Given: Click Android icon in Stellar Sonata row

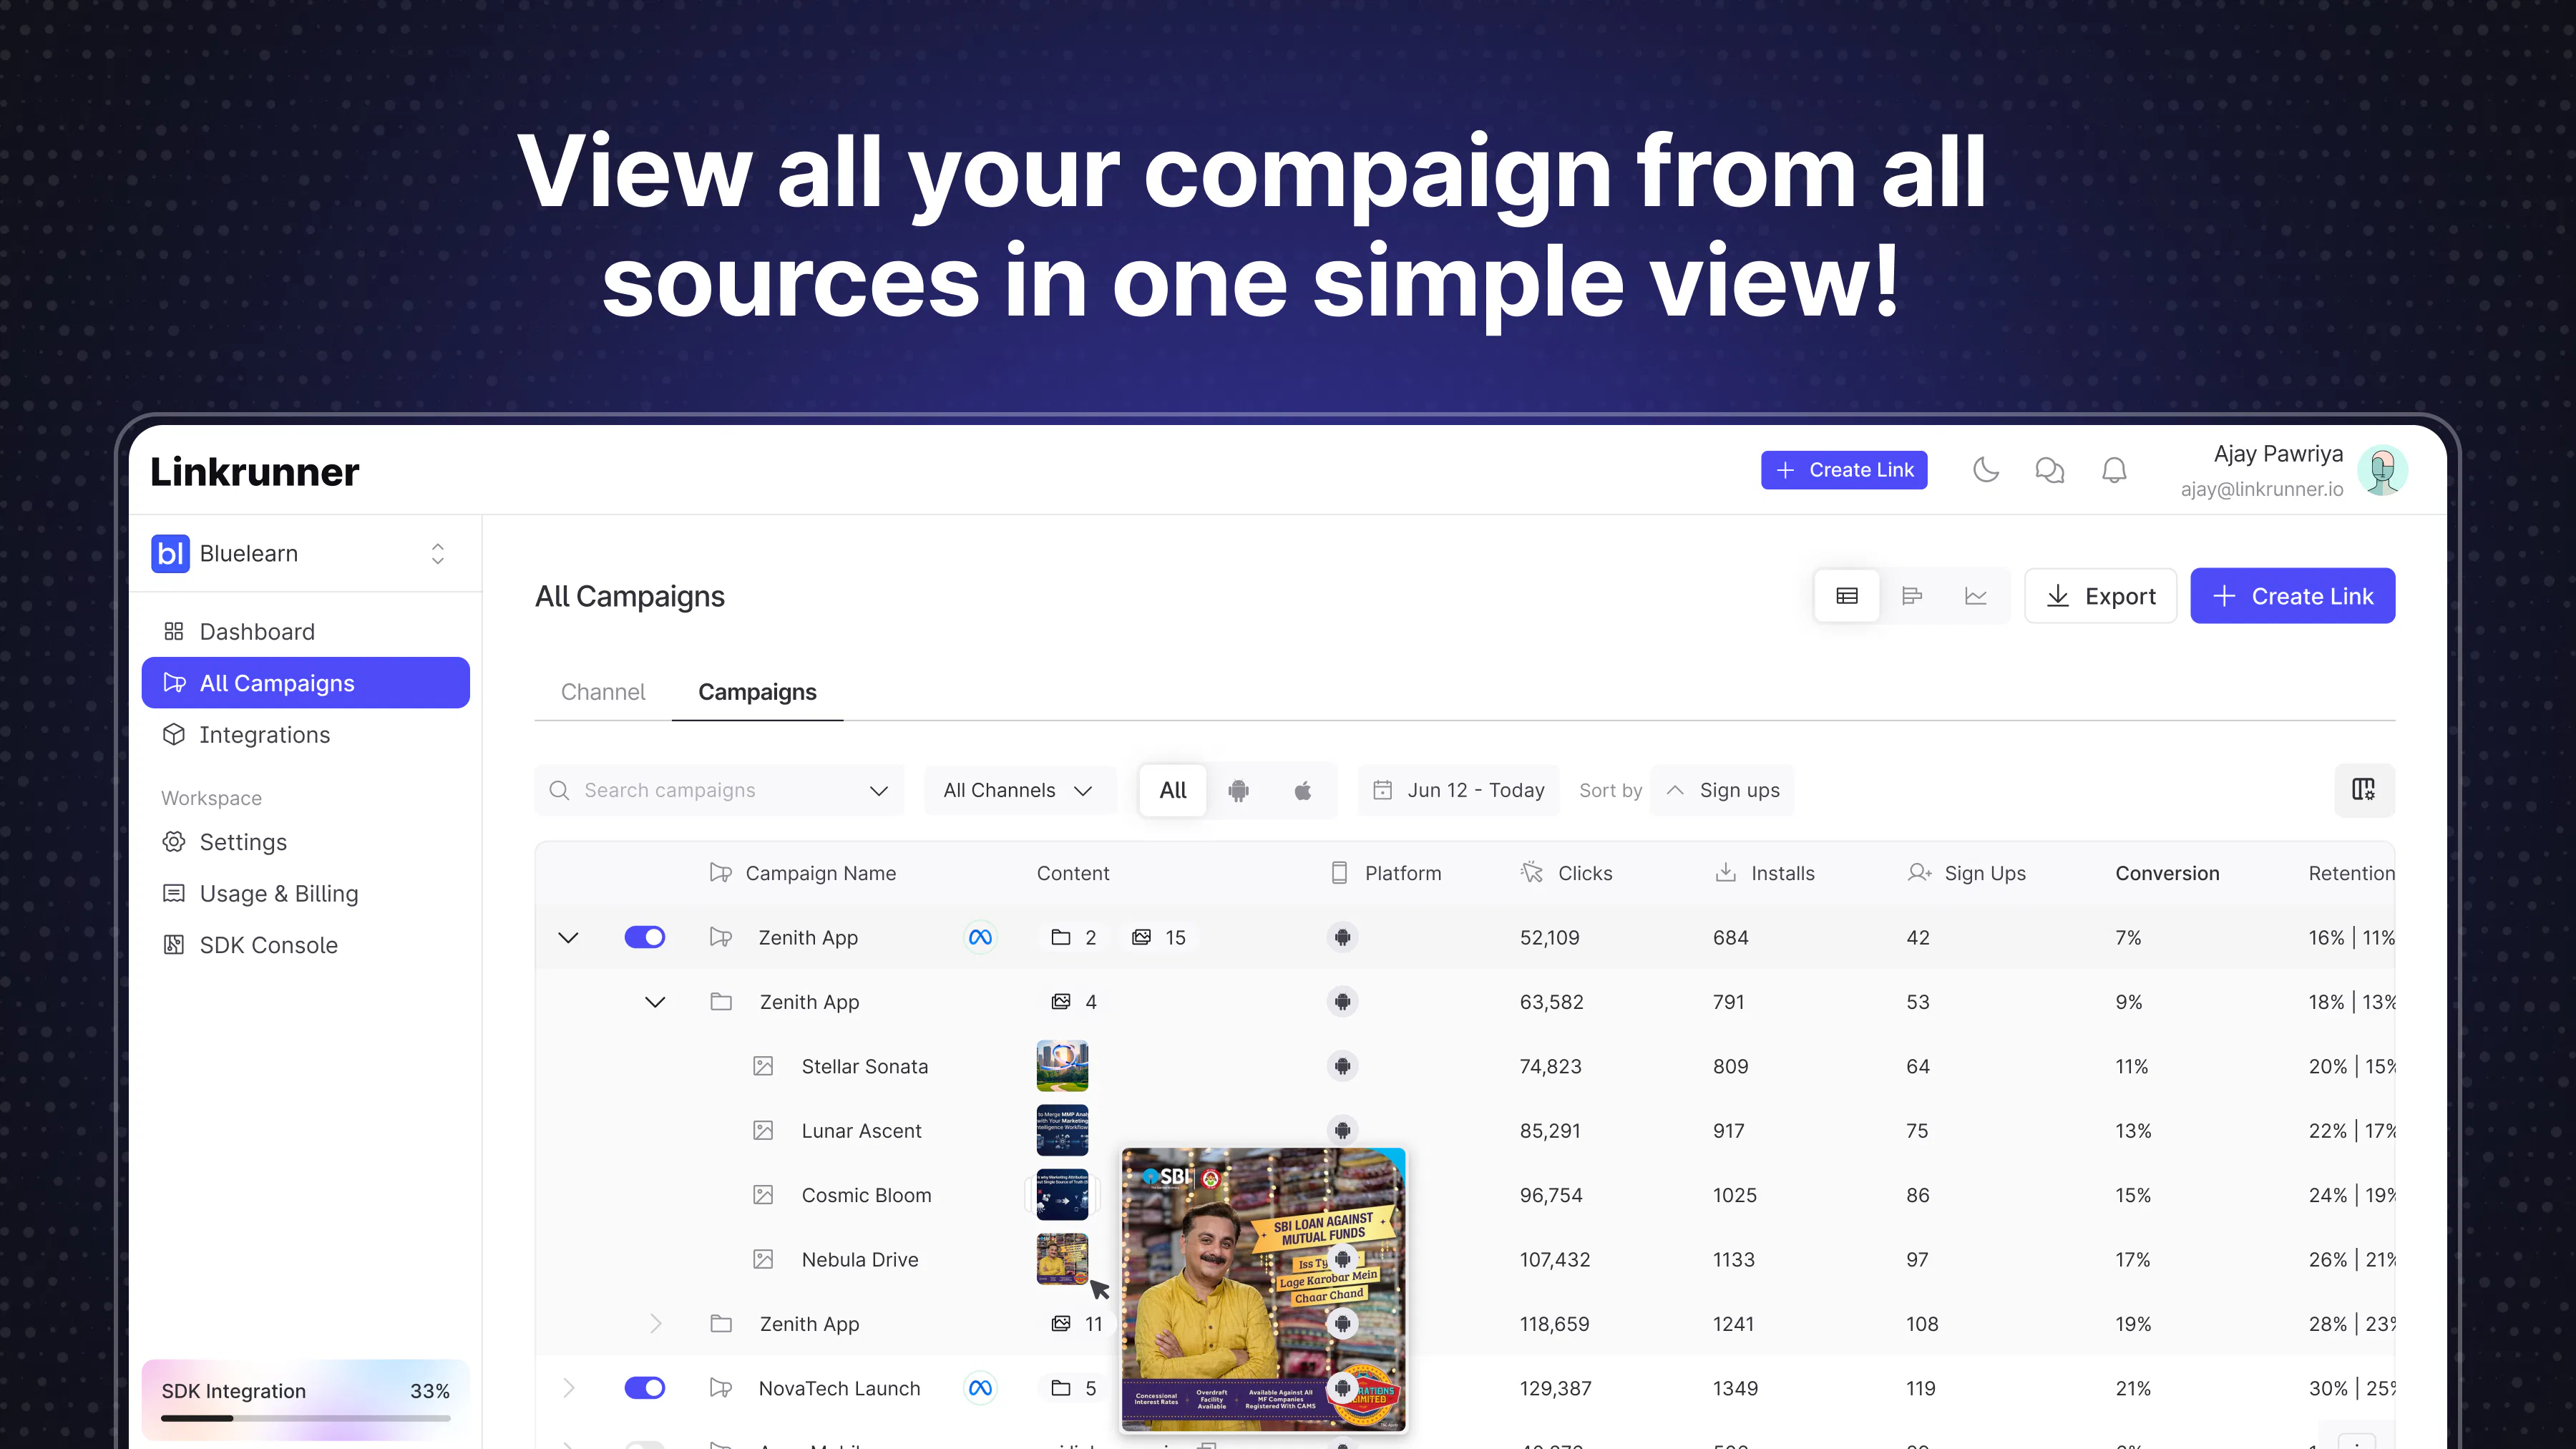Looking at the screenshot, I should coord(1342,1066).
